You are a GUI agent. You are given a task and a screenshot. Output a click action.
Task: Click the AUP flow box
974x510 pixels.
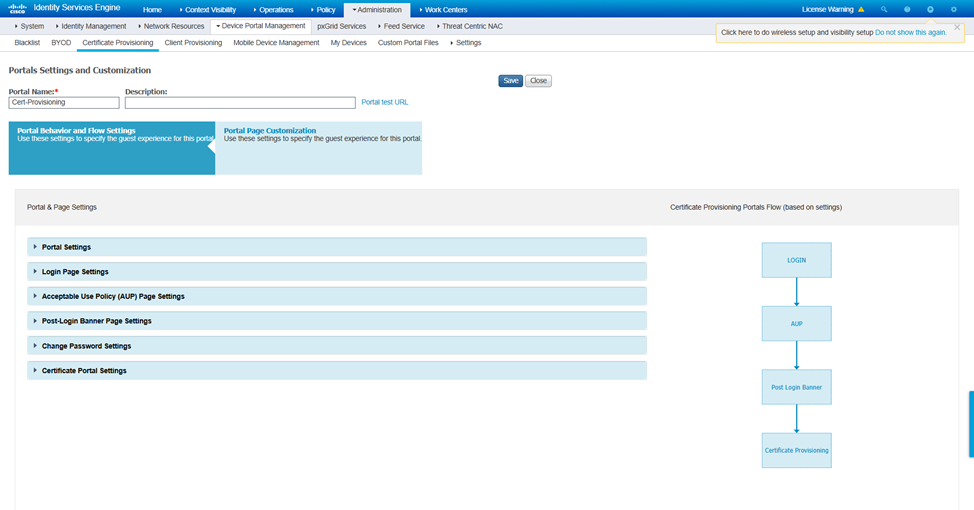[796, 324]
